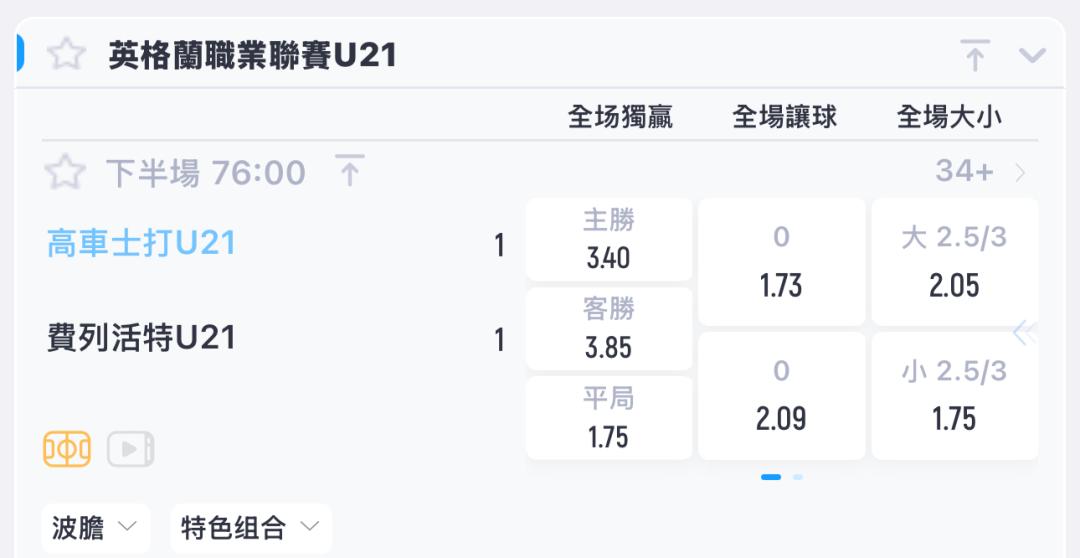Image resolution: width=1080 pixels, height=558 pixels.
Task: Collapse the 英格蘭職業聯賽U21 league section
Action: [1031, 55]
